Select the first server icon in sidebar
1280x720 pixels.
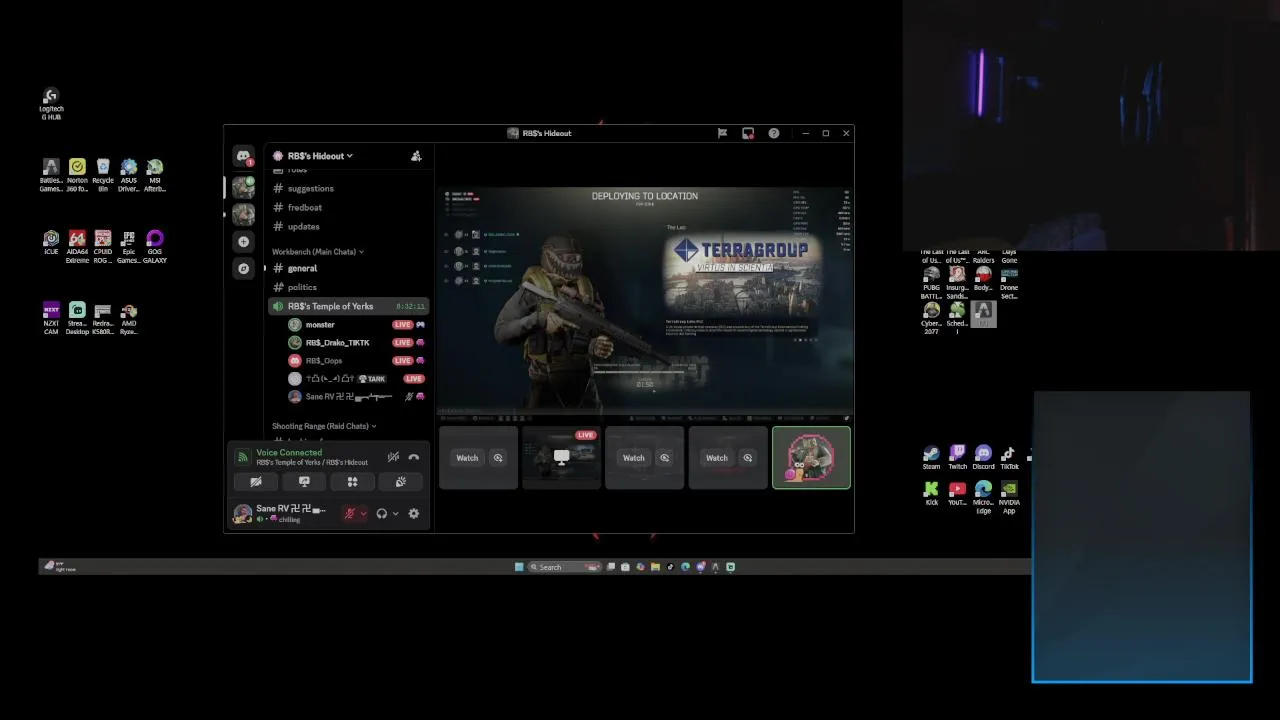click(x=243, y=186)
